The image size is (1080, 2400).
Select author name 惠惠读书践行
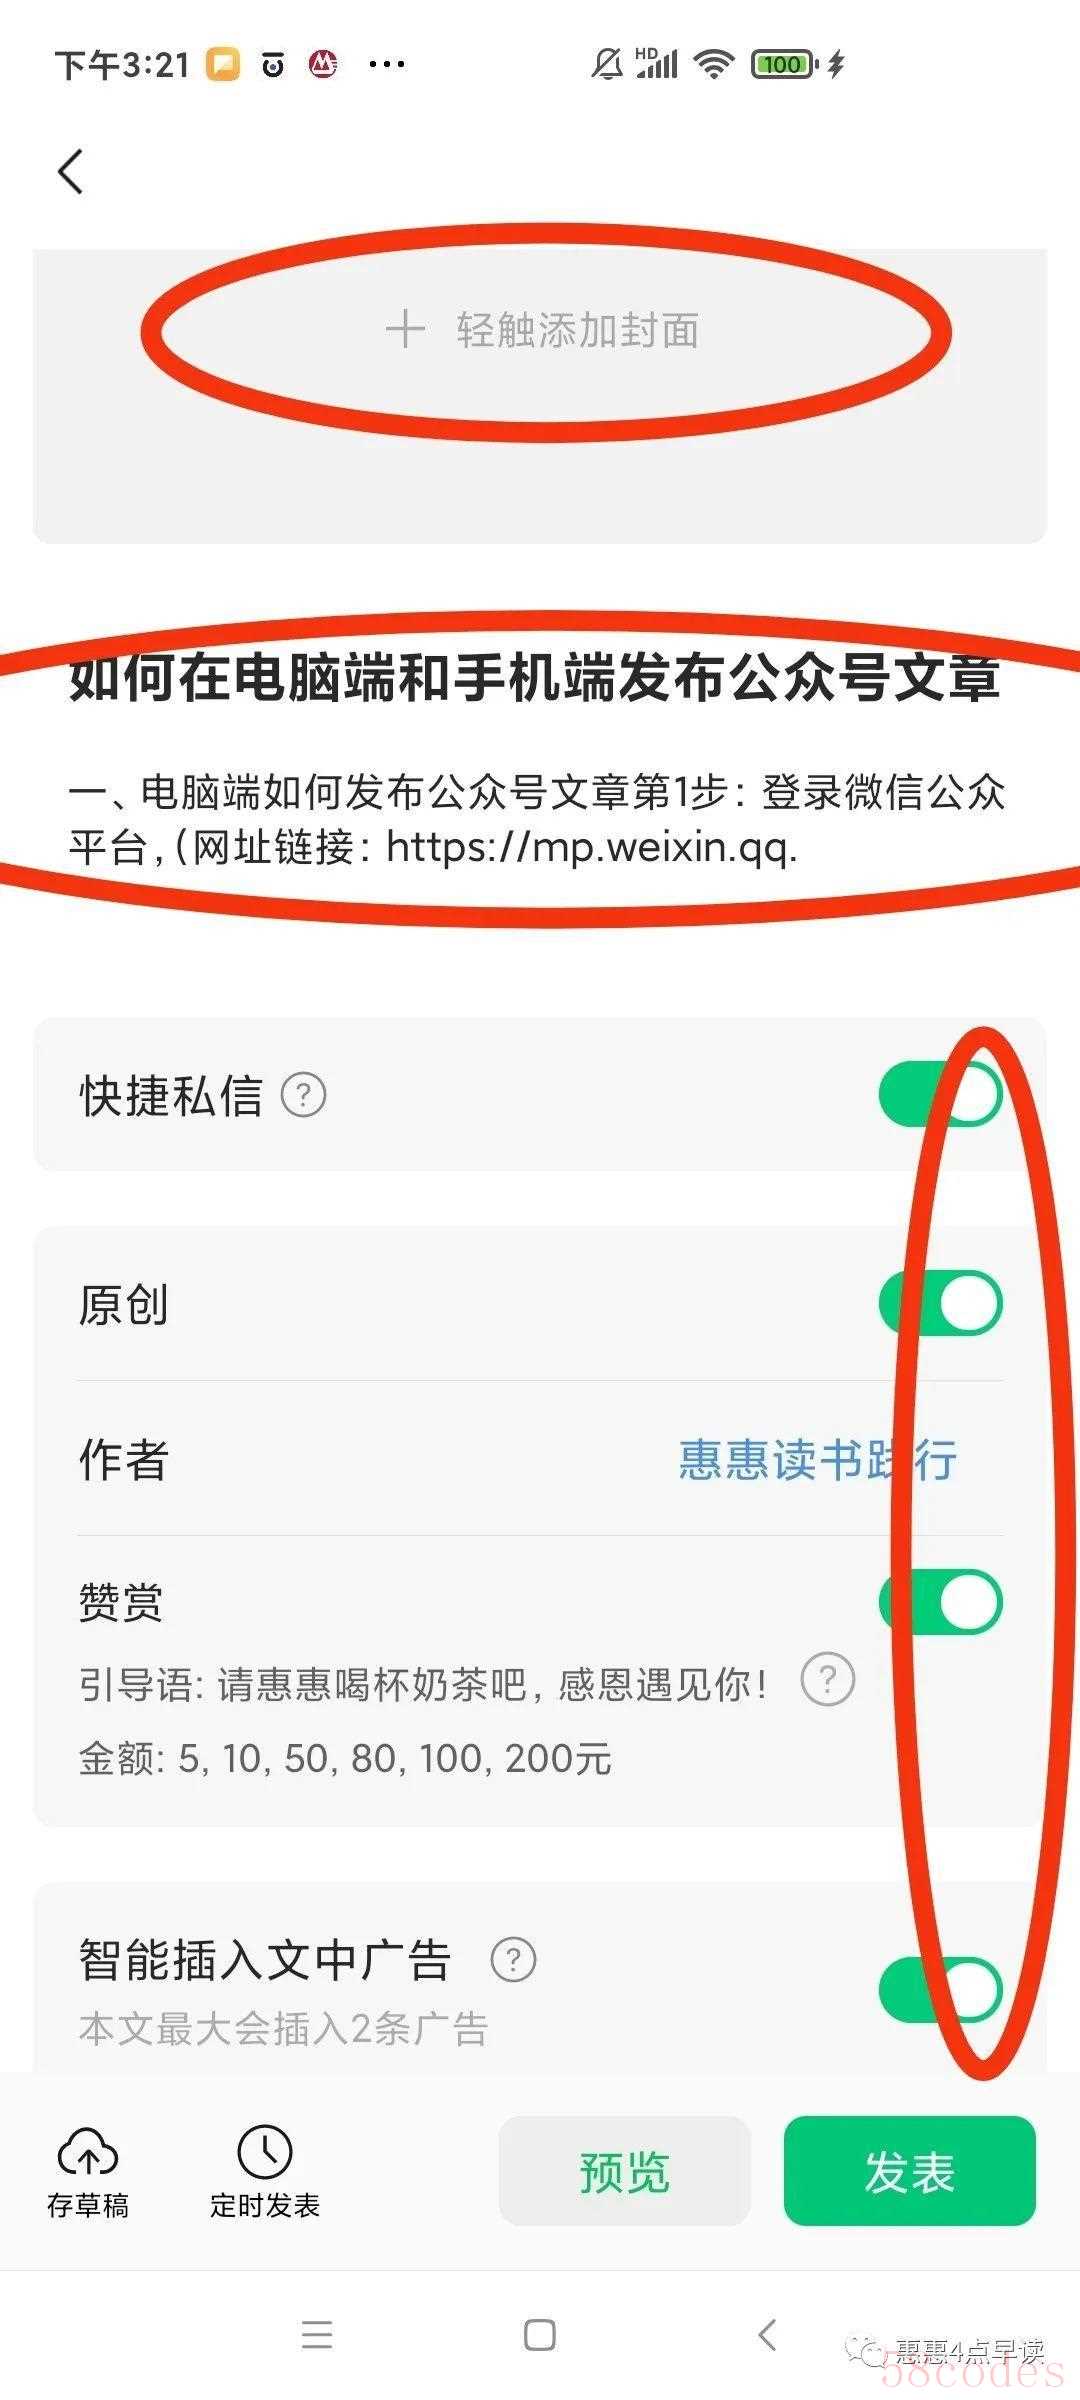818,1459
